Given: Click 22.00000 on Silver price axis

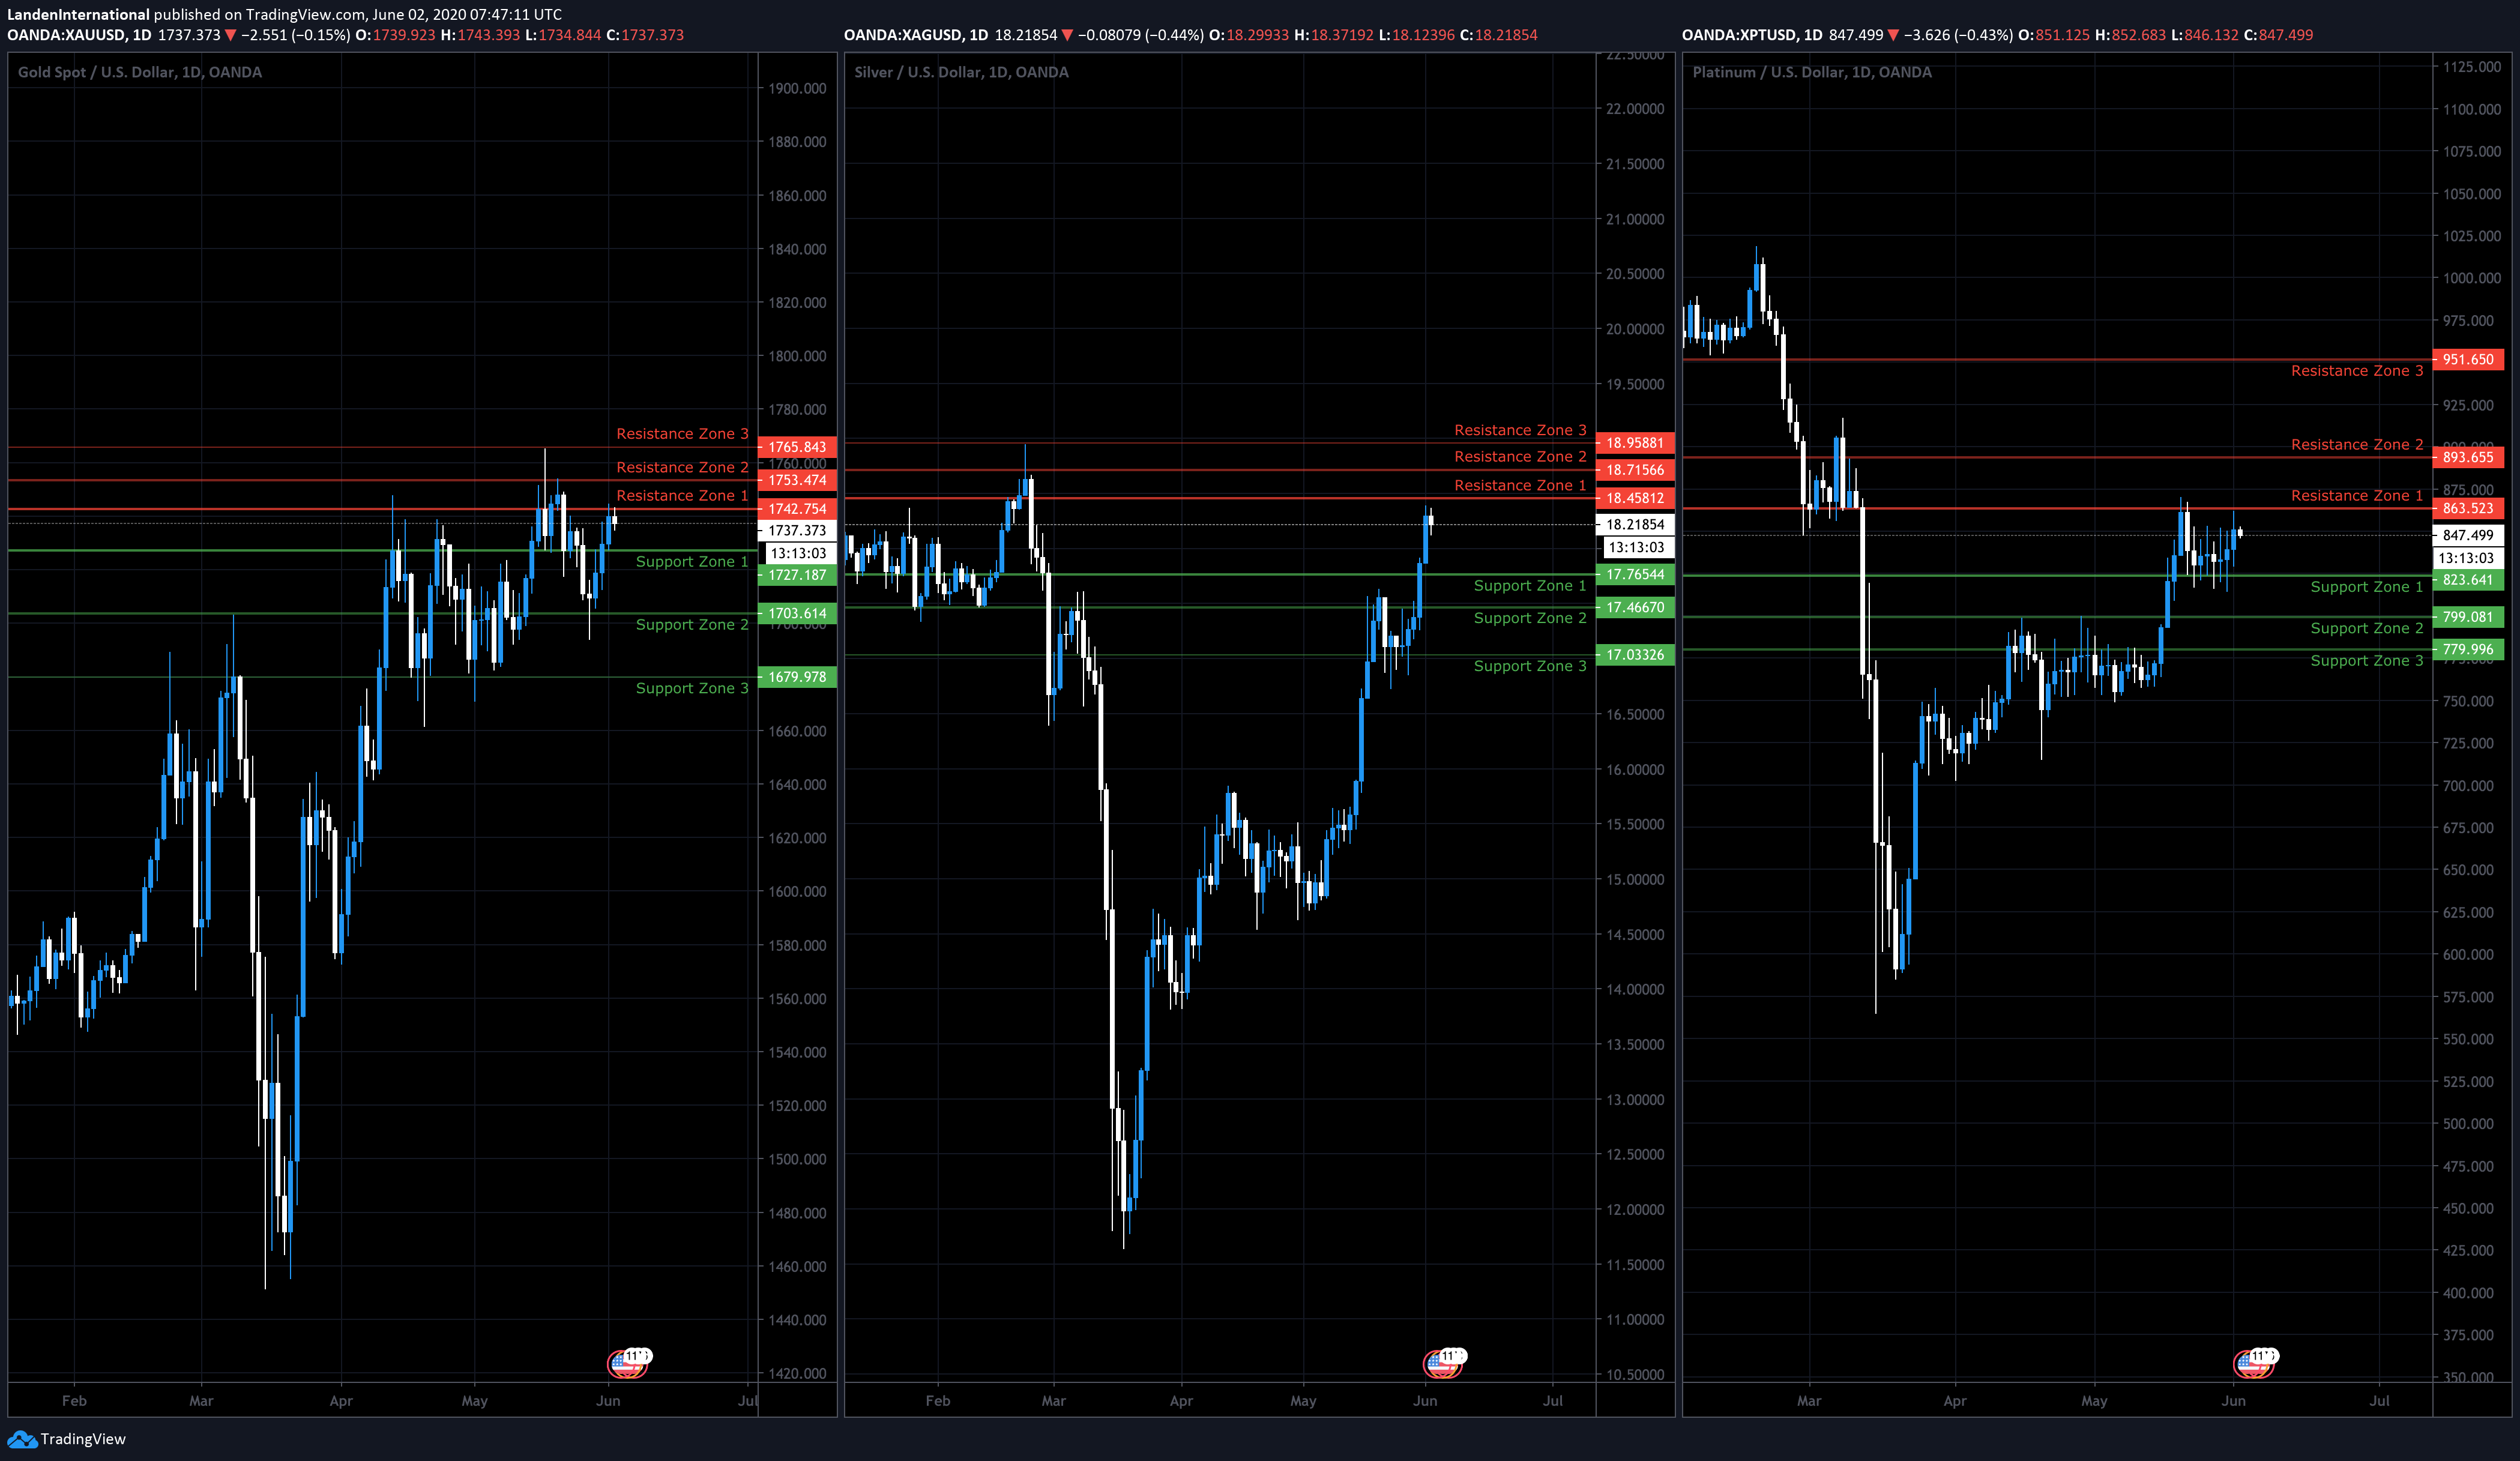Looking at the screenshot, I should coord(1635,109).
